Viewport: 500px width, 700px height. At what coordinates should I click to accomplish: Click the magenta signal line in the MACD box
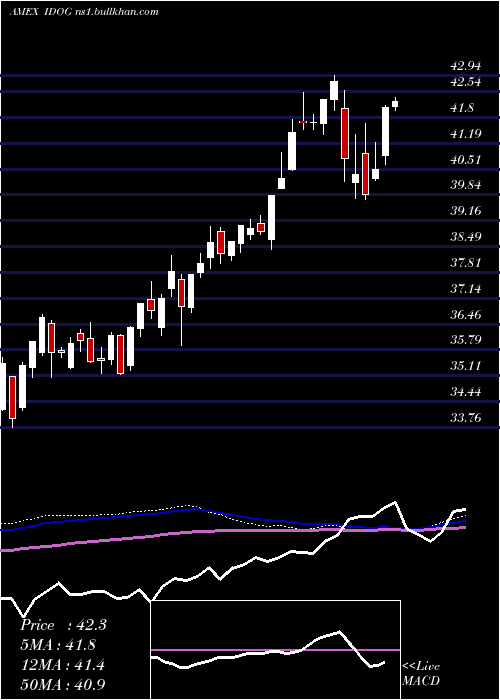[275, 650]
